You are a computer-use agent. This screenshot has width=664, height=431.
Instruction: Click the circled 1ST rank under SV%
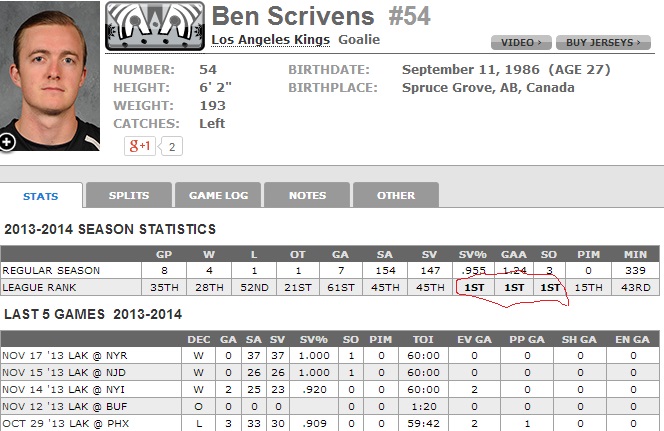point(474,287)
